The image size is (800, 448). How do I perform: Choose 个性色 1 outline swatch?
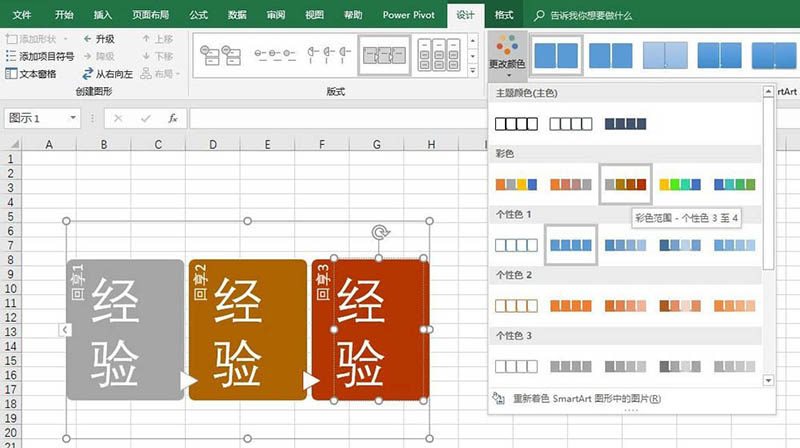[x=516, y=245]
